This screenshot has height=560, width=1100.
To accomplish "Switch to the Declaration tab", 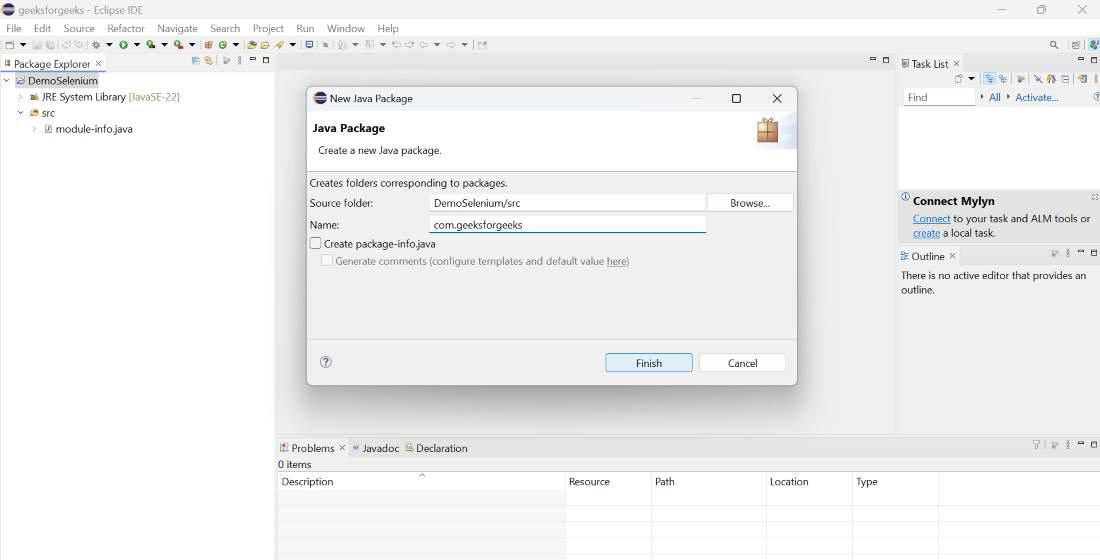I will pos(436,448).
